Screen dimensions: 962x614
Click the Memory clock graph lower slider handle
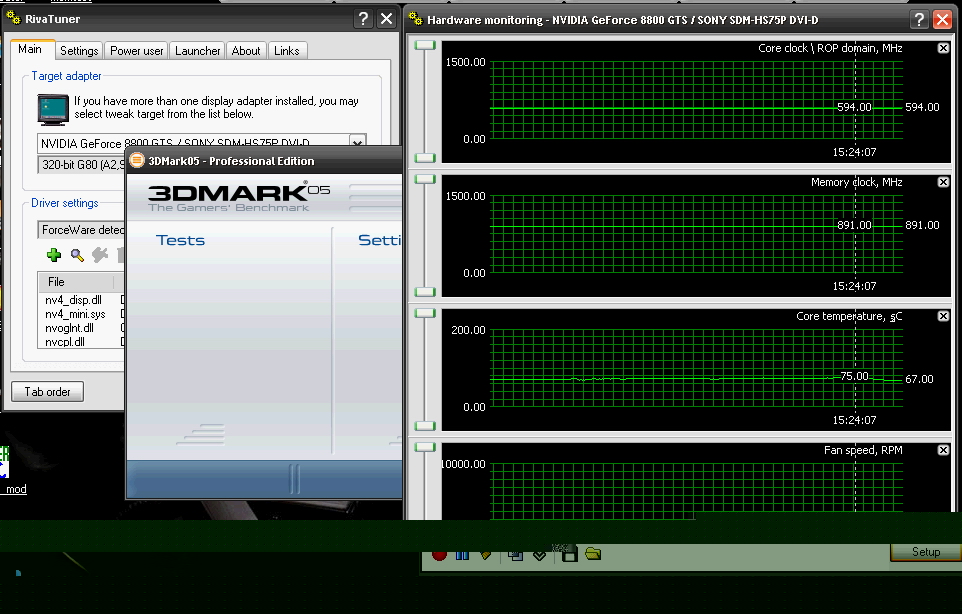(x=425, y=292)
